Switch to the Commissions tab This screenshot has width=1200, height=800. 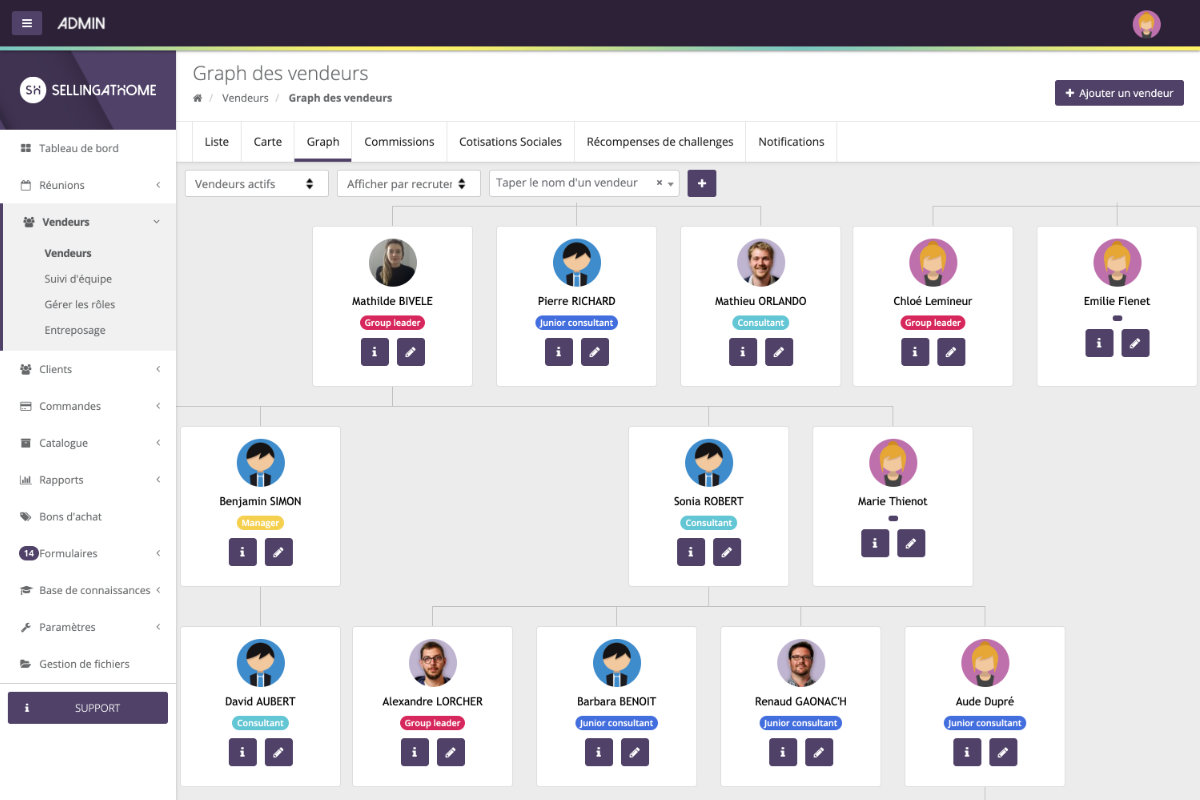(x=399, y=142)
